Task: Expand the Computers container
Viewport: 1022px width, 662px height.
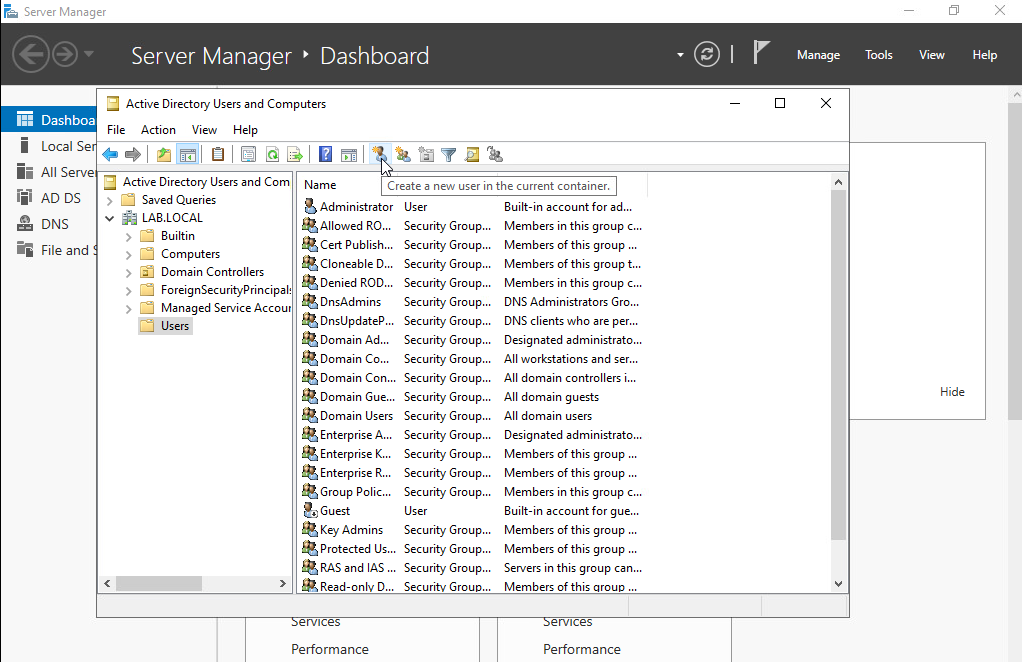Action: coord(128,255)
